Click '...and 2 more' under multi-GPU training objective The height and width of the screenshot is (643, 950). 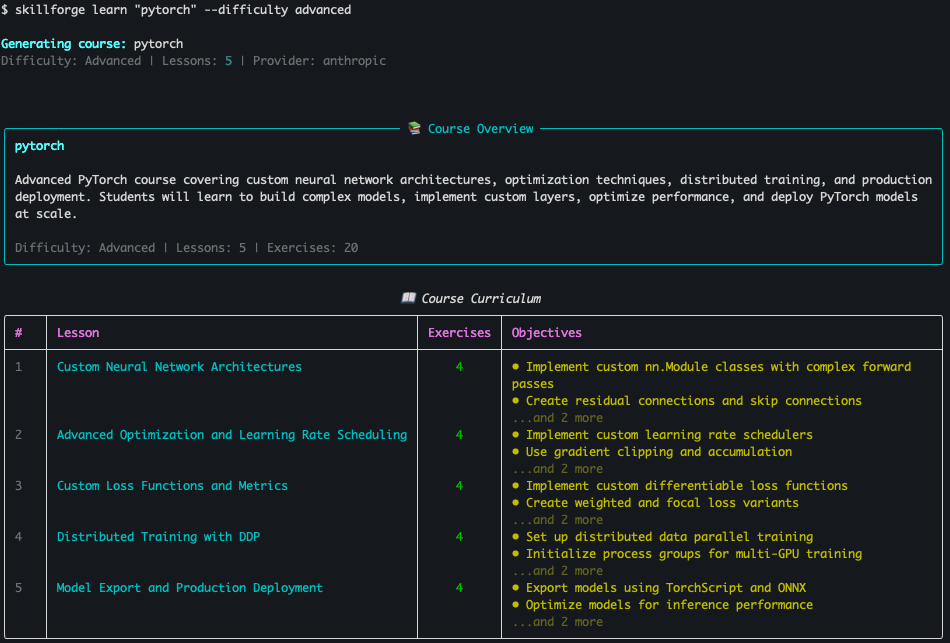pyautogui.click(x=557, y=570)
